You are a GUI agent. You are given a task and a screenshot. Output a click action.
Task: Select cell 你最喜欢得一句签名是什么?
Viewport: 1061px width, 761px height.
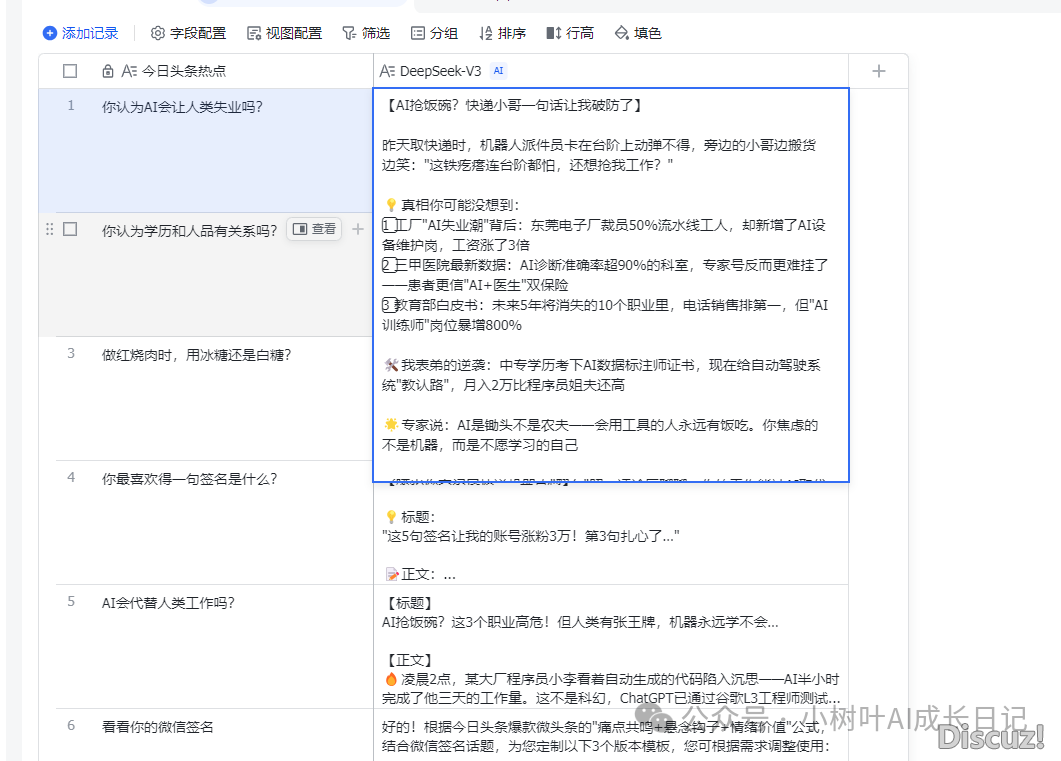206,522
